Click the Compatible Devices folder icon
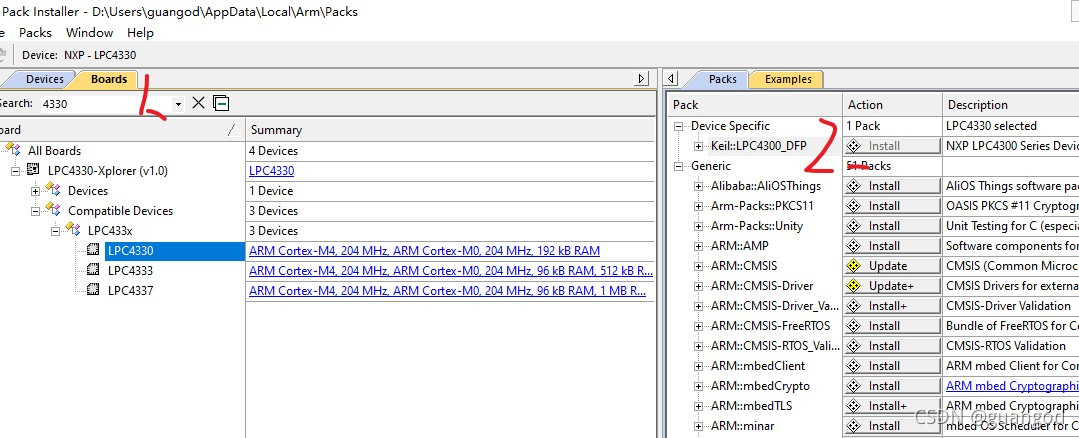This screenshot has width=1079, height=438. [x=53, y=210]
